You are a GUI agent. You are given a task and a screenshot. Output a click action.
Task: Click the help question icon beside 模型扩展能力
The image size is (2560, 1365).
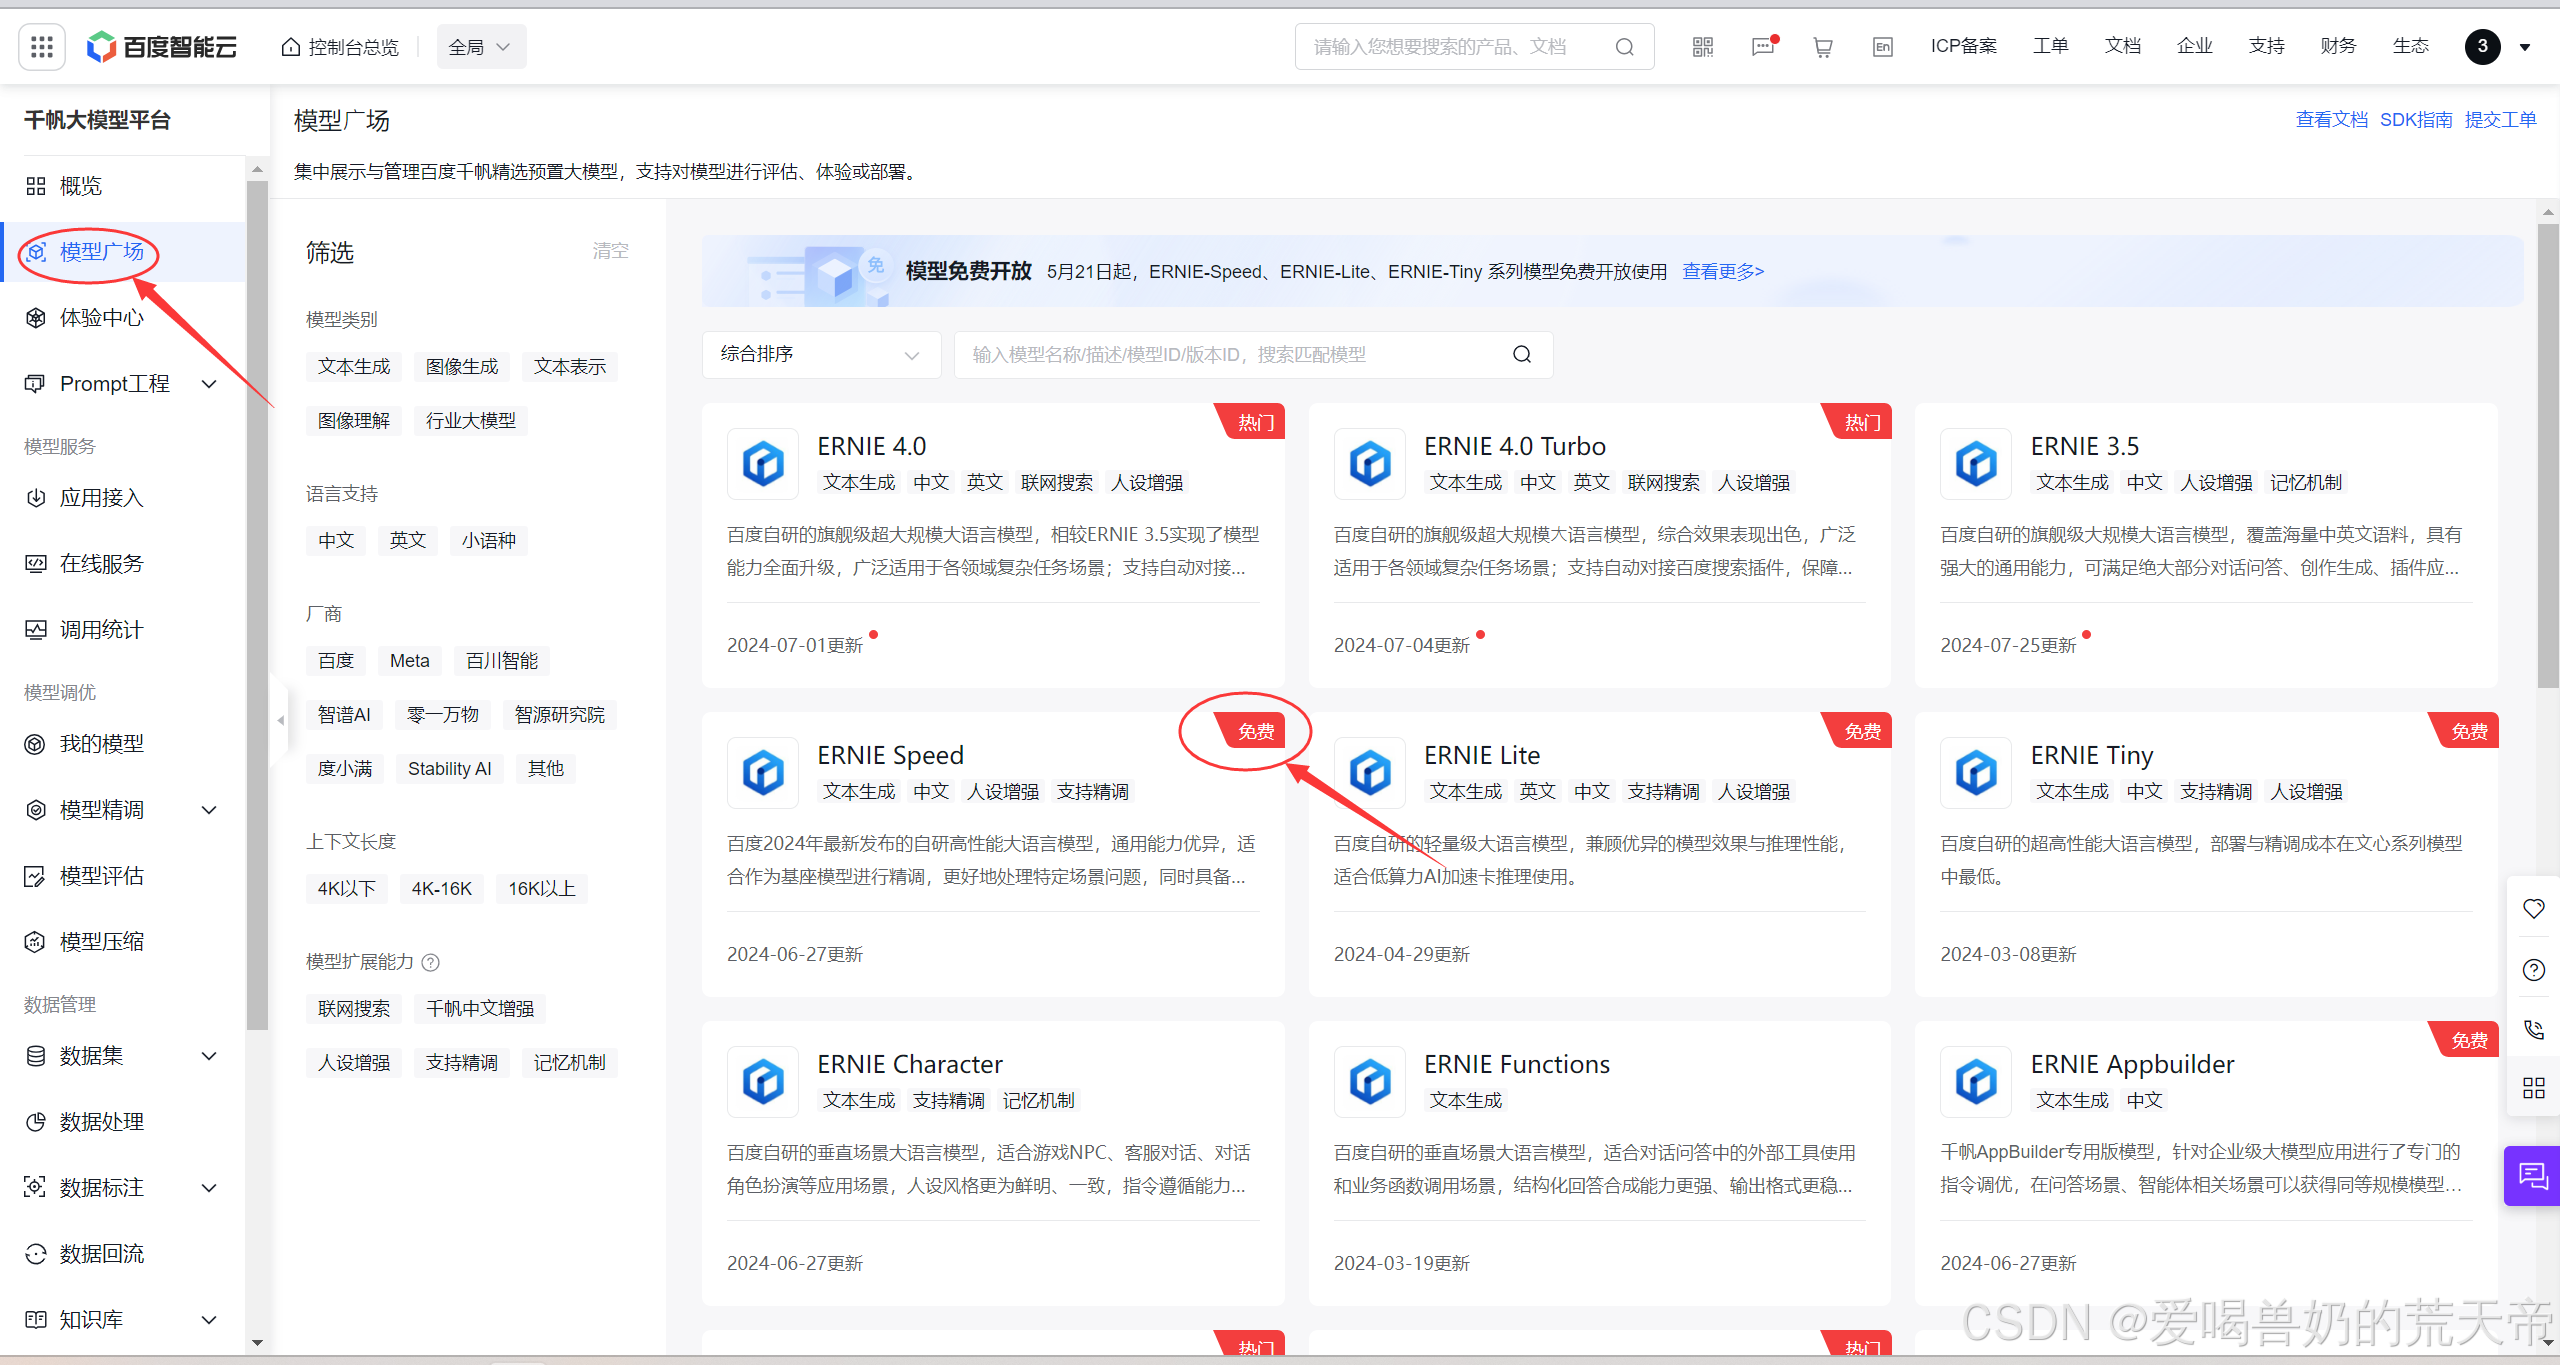tap(431, 962)
